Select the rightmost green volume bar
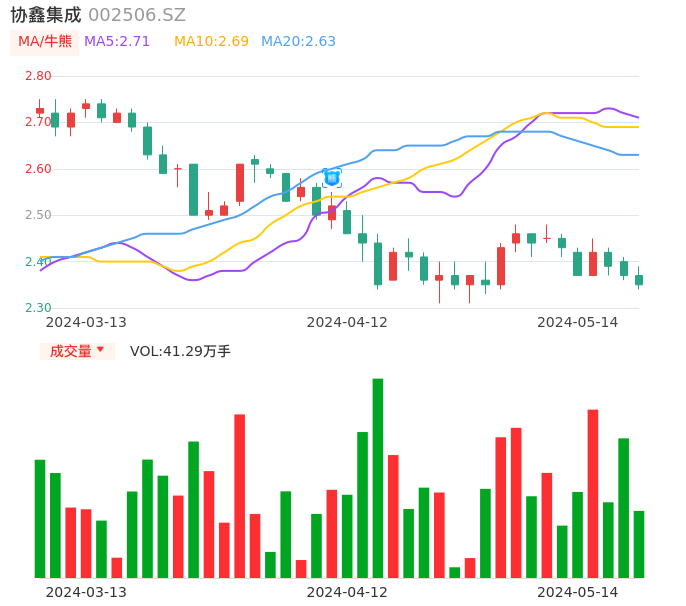 (639, 544)
